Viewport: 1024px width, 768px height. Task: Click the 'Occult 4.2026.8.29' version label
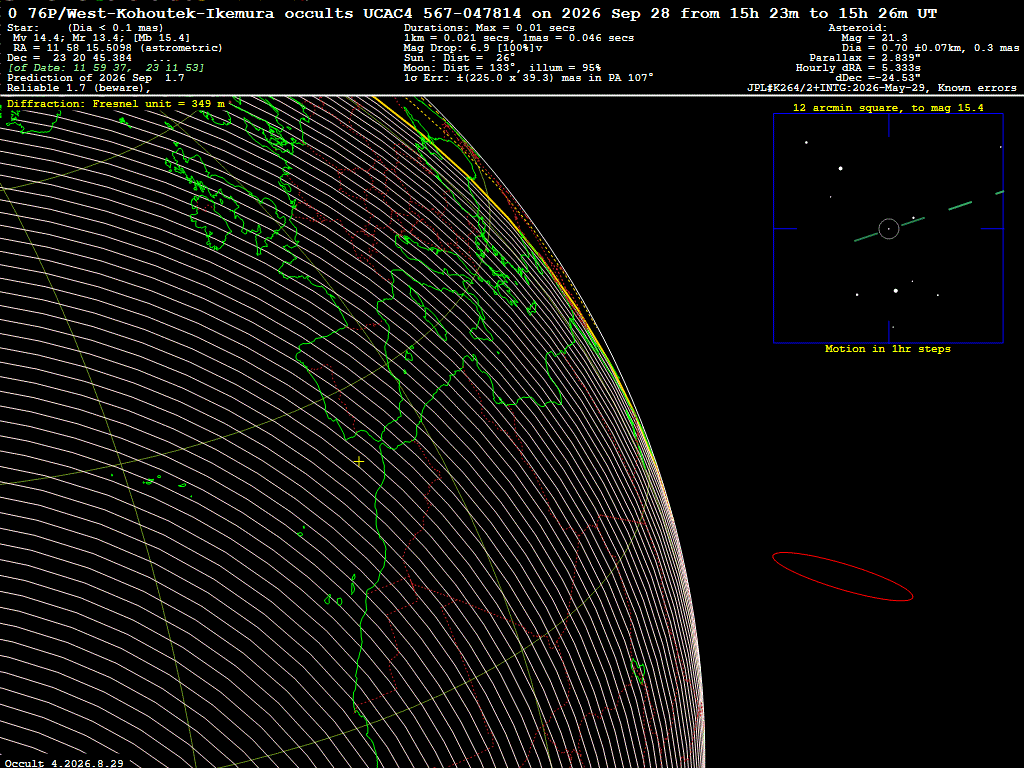click(64, 763)
